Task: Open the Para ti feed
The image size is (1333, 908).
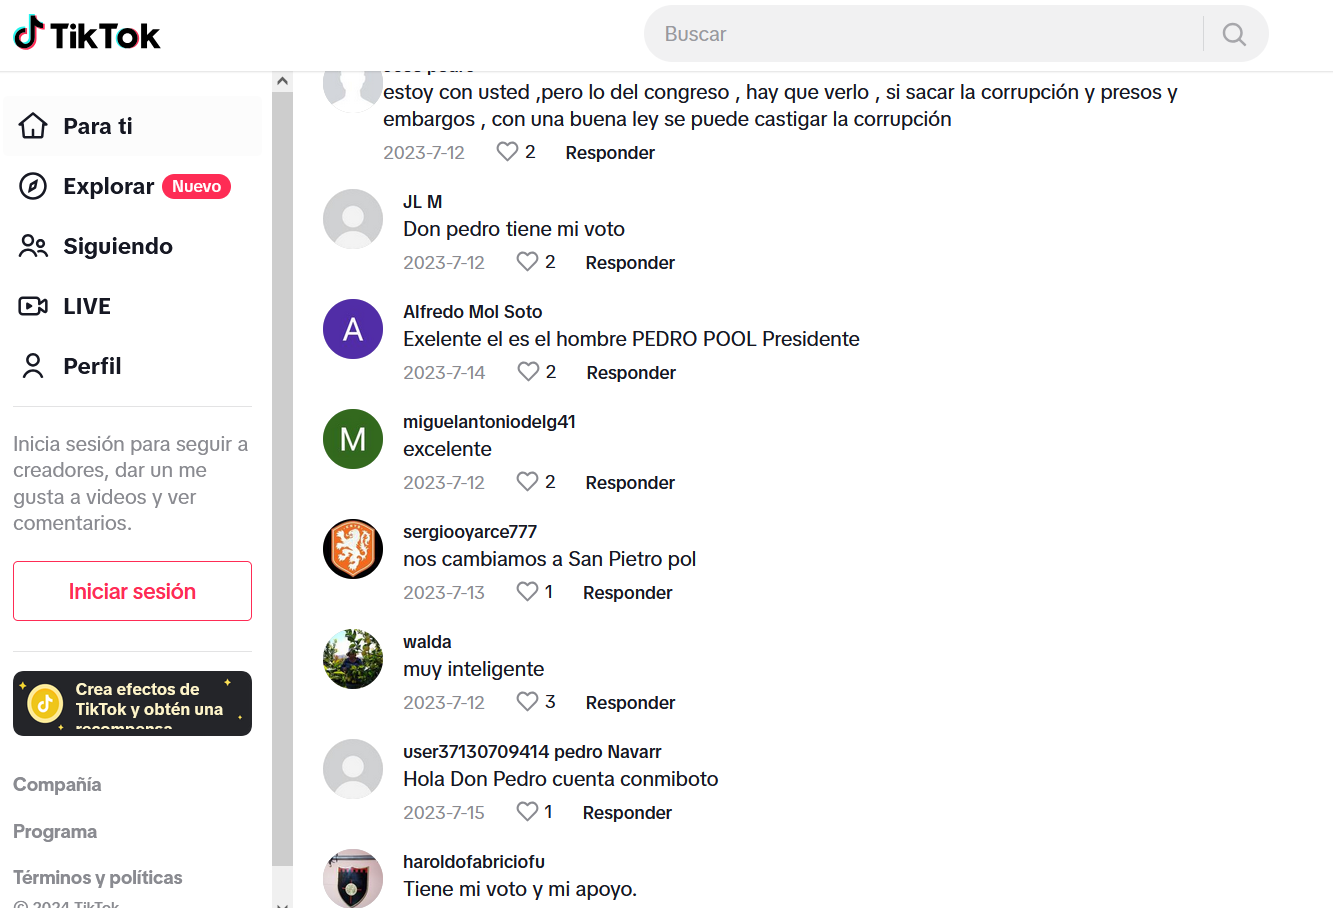Action: (x=132, y=126)
